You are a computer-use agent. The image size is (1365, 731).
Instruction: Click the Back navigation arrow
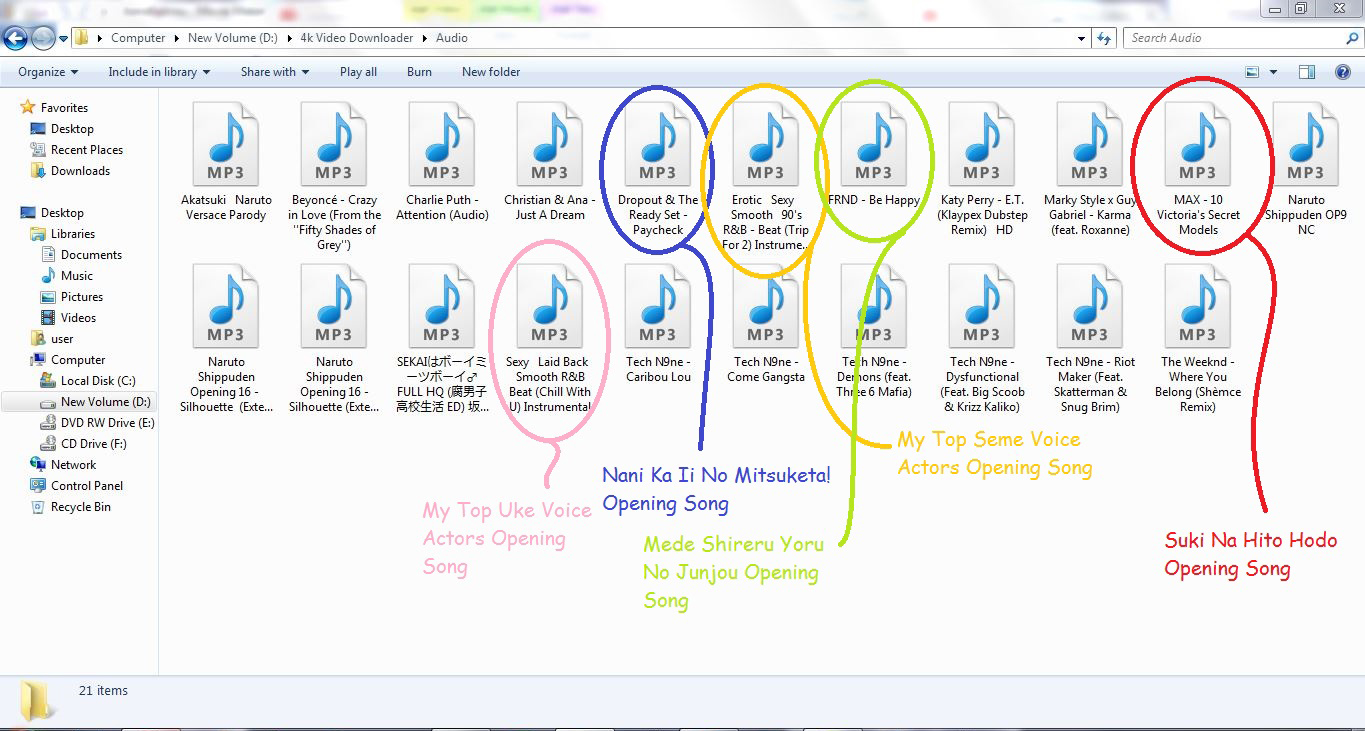click(x=15, y=38)
